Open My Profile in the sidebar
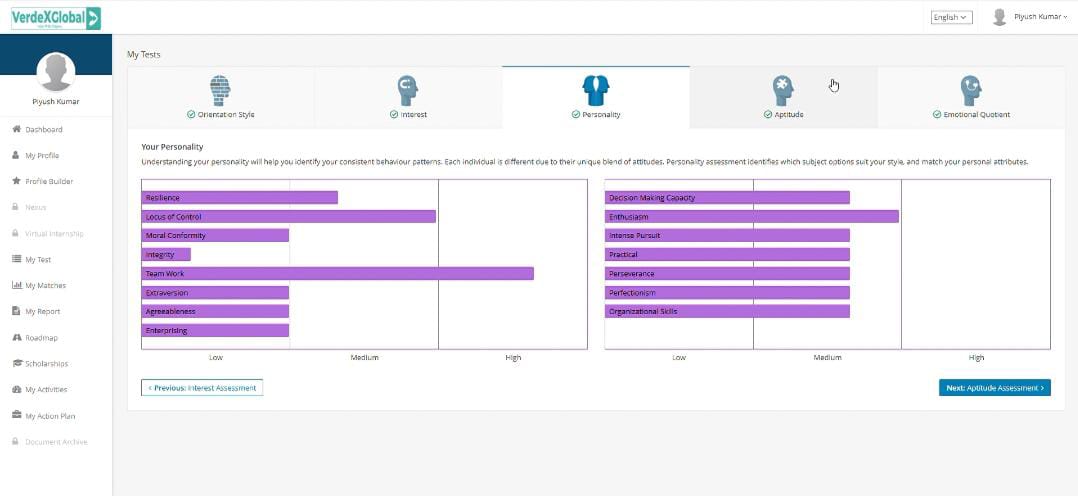This screenshot has height=496, width=1078. click(x=41, y=156)
